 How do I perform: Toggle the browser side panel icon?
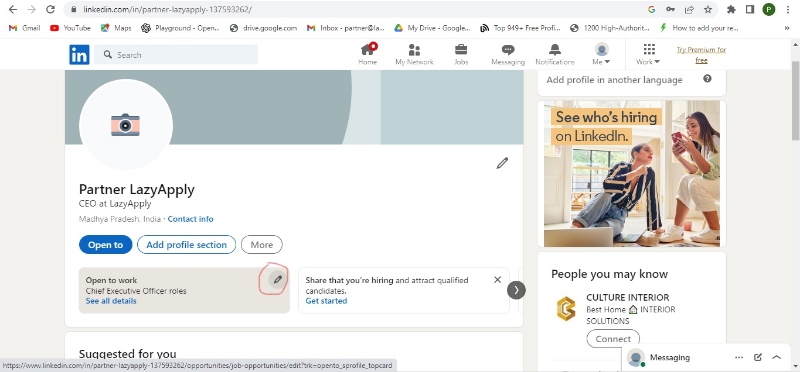(749, 9)
